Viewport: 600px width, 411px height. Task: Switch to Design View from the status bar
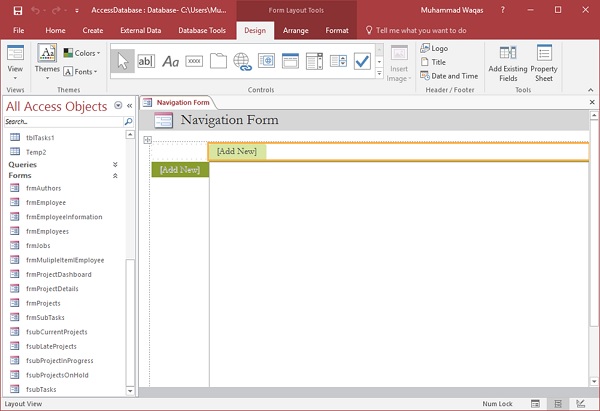click(x=580, y=404)
